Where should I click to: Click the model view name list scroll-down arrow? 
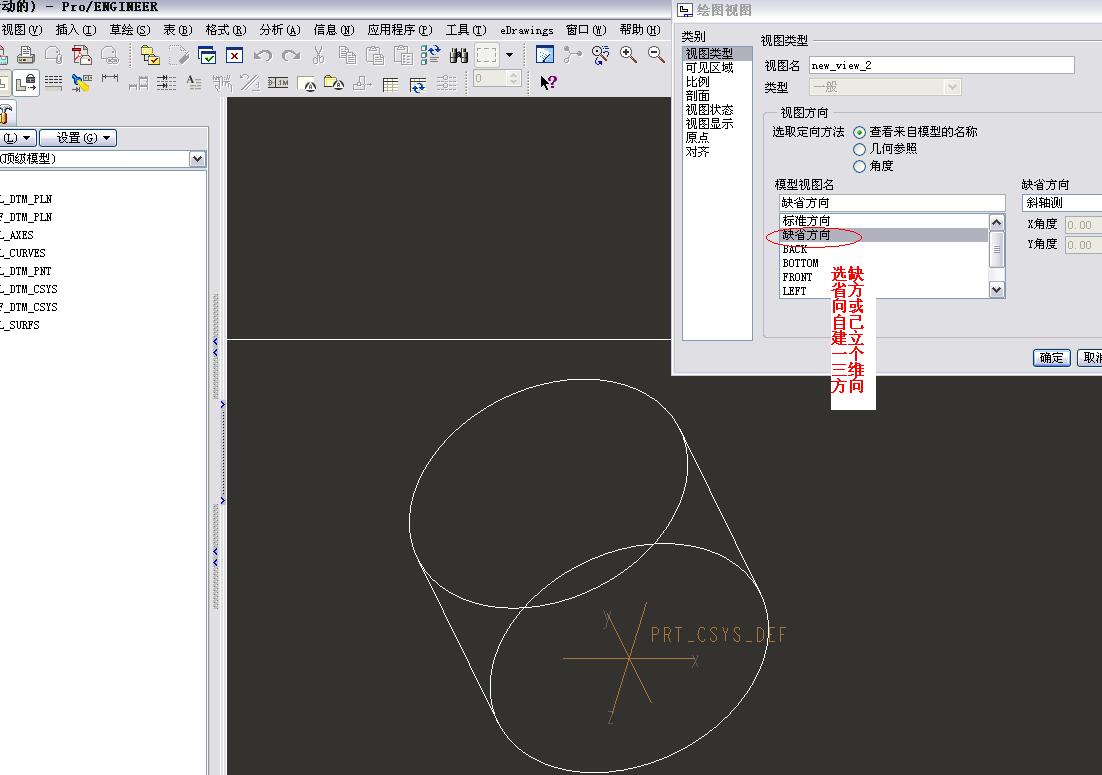pyautogui.click(x=997, y=289)
